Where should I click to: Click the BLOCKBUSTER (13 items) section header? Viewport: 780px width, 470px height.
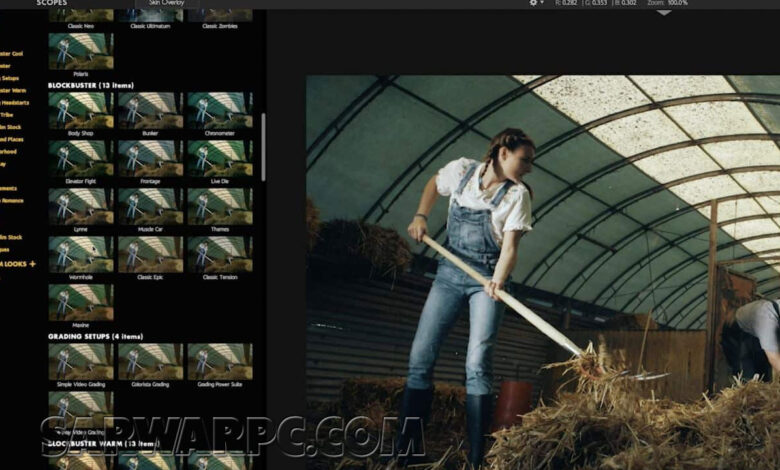point(91,86)
